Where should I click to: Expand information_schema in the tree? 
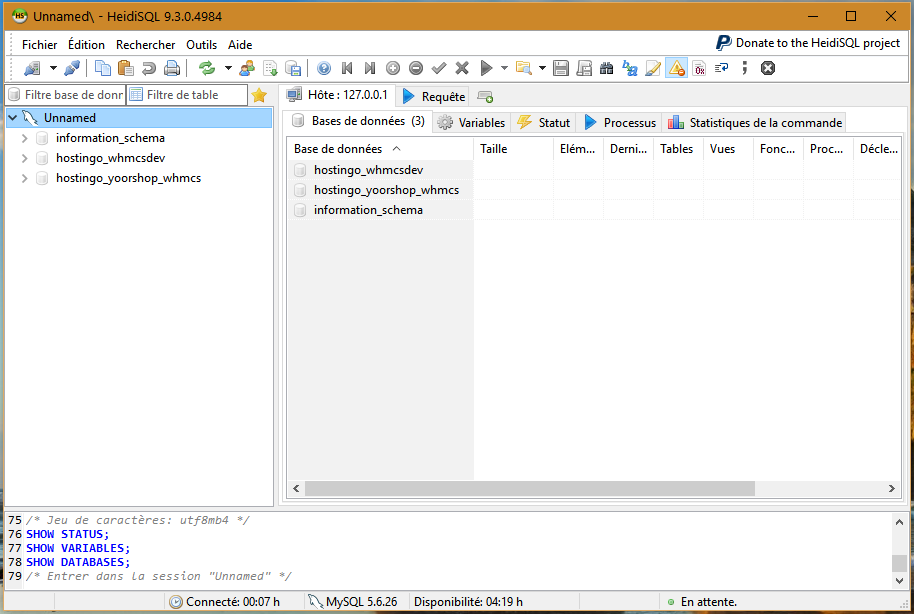(24, 138)
